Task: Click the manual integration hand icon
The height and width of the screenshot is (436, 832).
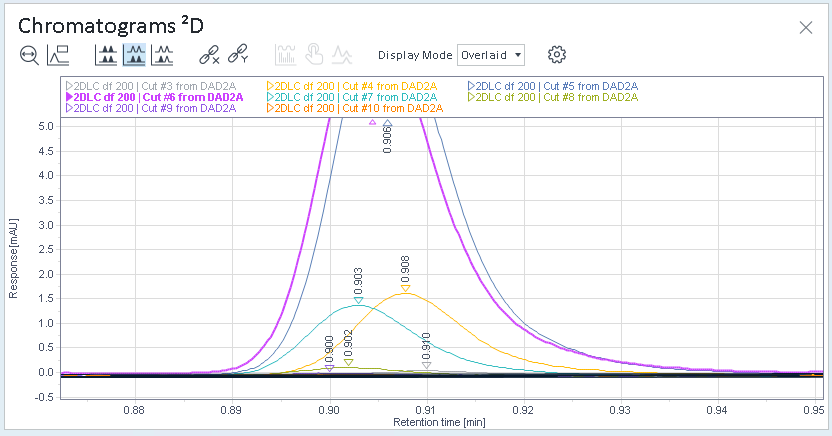Action: pos(314,55)
